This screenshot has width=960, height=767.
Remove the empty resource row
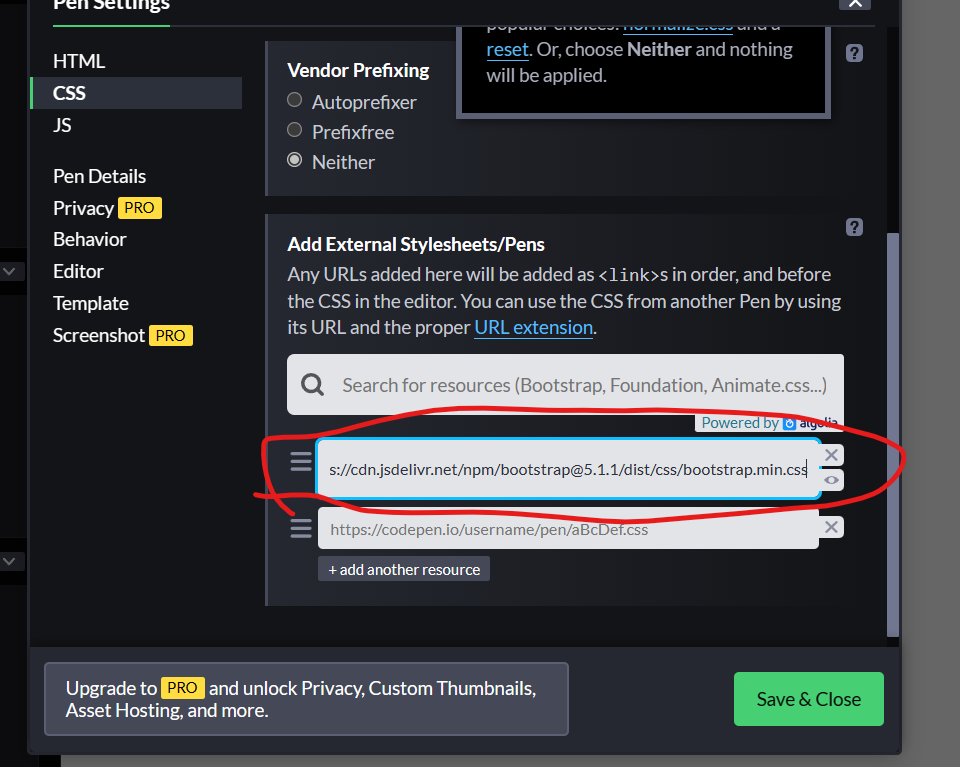point(831,527)
